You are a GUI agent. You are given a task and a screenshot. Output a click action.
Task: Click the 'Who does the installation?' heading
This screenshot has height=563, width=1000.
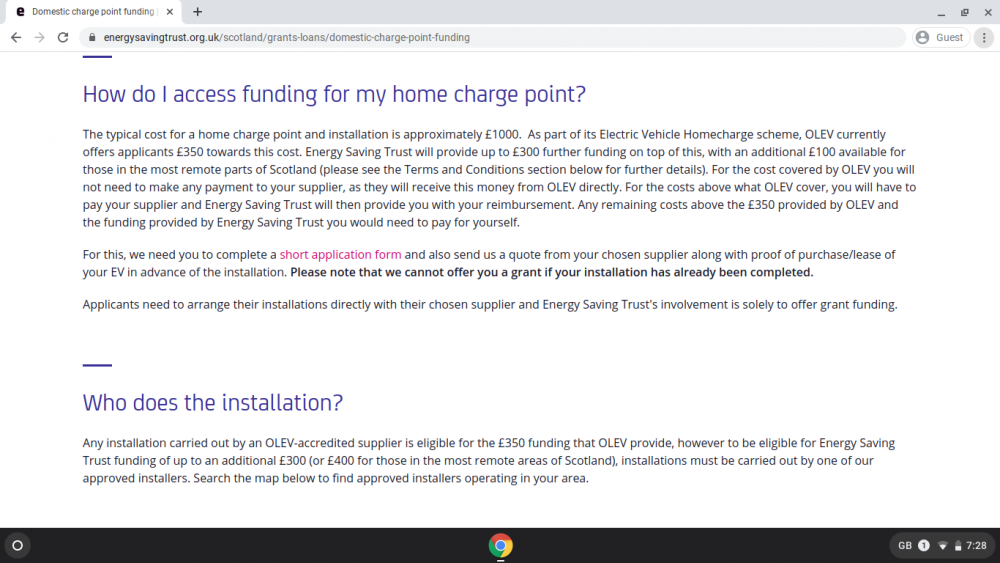212,403
